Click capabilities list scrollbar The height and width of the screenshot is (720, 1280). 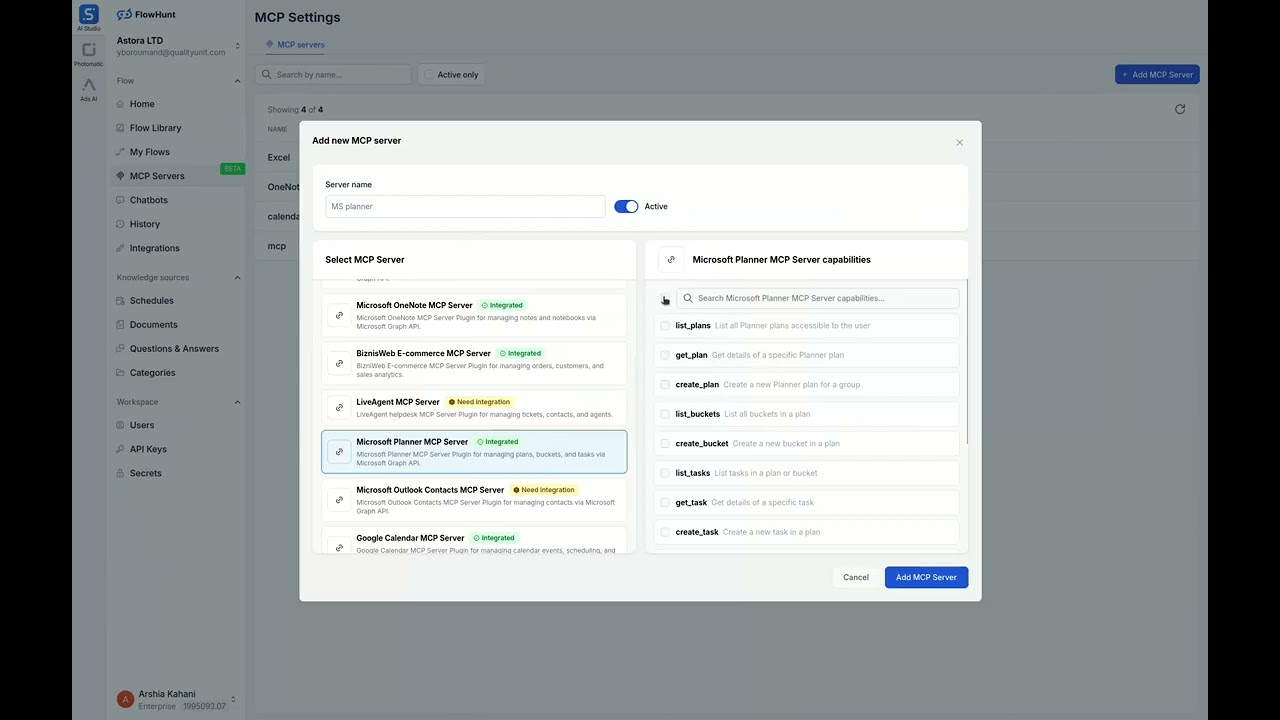[967, 363]
